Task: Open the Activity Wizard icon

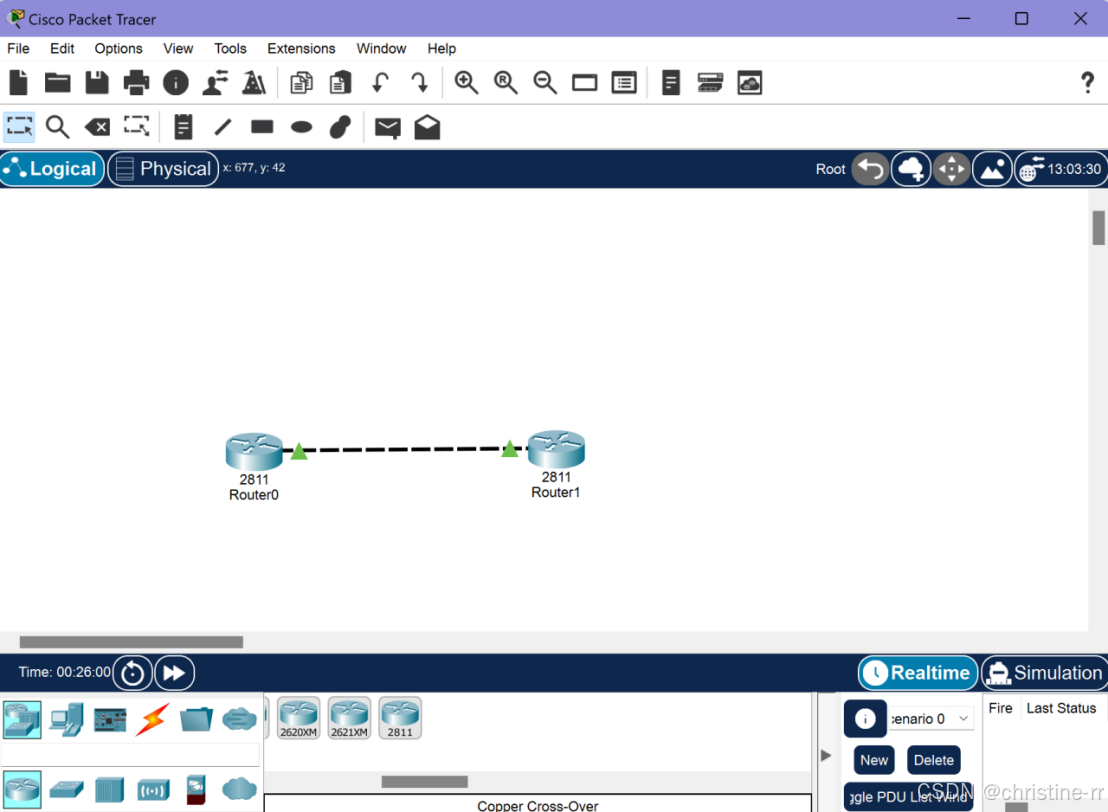Action: click(x=215, y=83)
